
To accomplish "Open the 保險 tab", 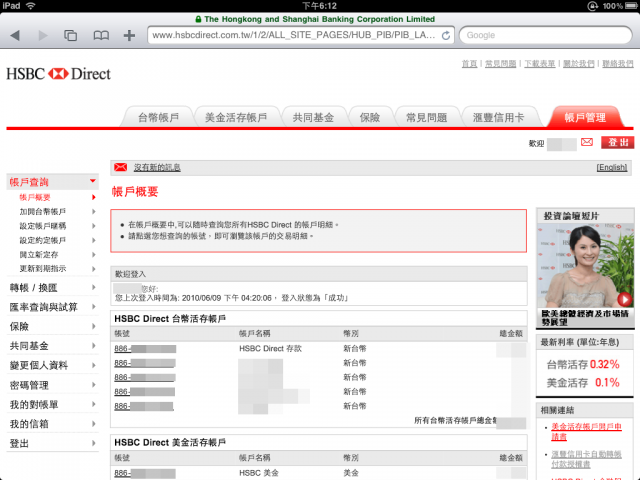I will point(369,118).
